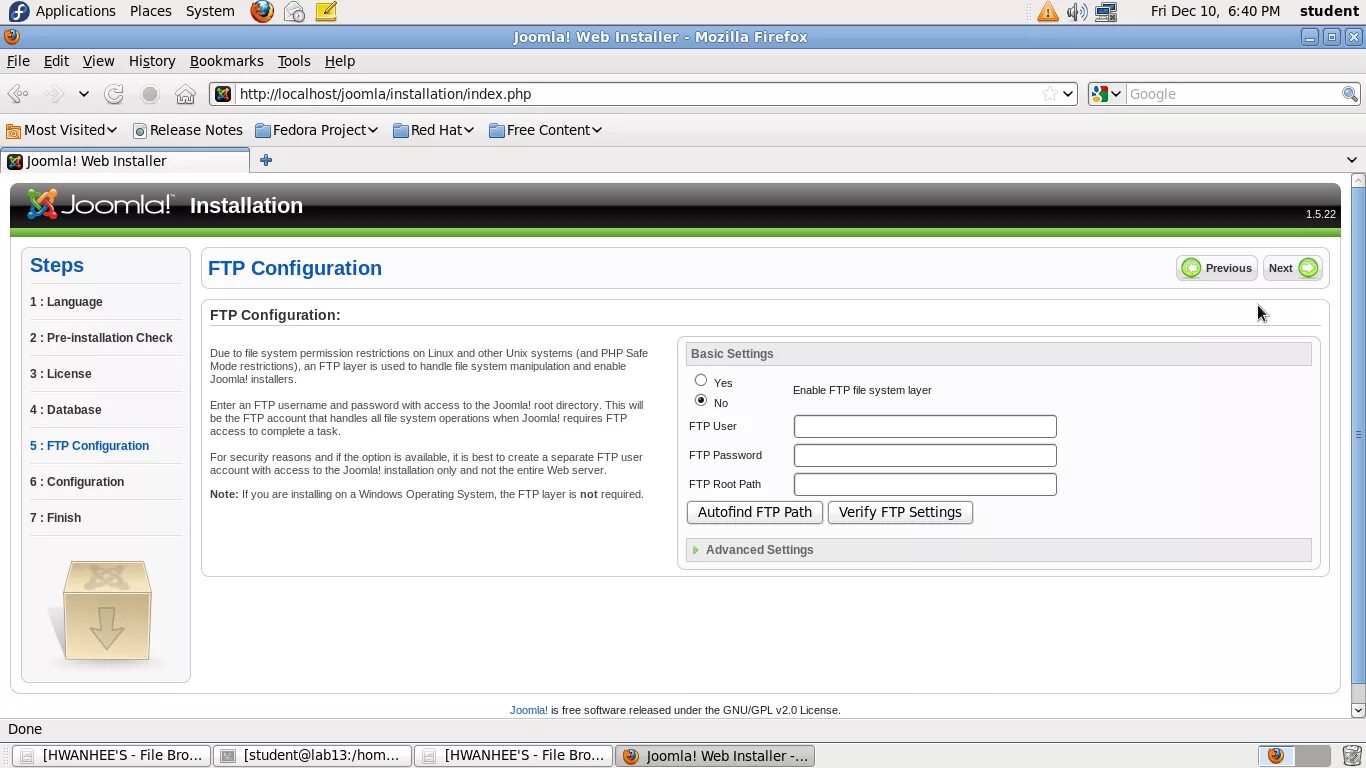Viewport: 1366px width, 768px height.
Task: Open the Release Notes bookmark
Action: (188, 130)
